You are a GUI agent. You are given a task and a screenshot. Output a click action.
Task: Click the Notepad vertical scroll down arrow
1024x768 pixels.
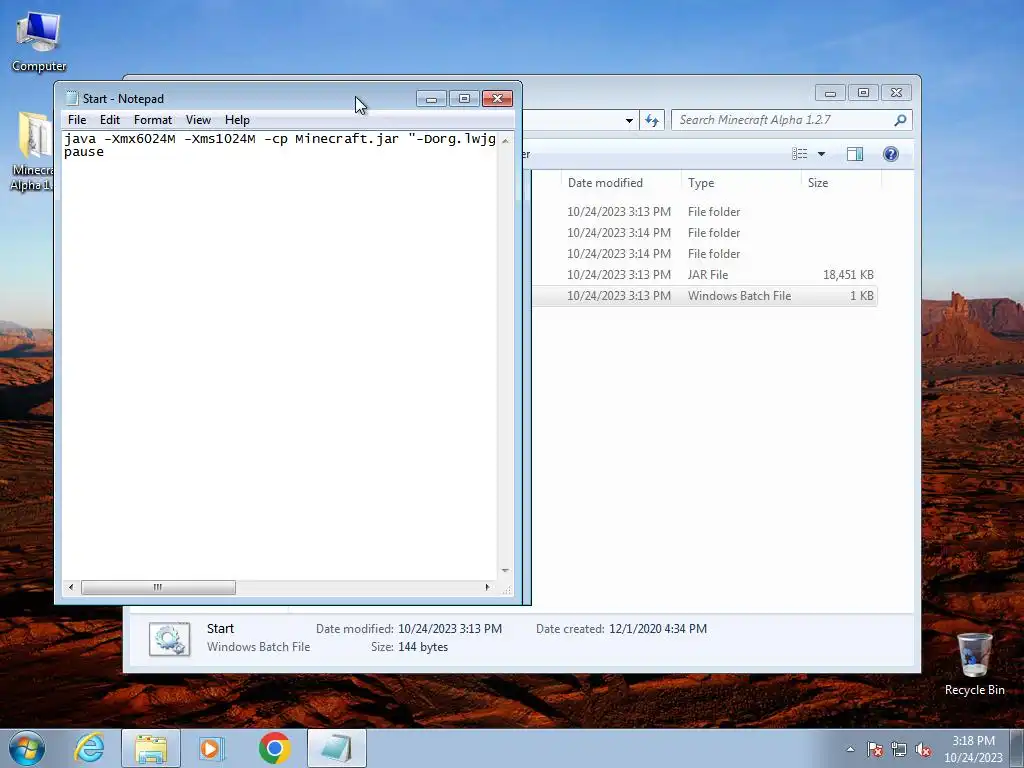coord(505,571)
